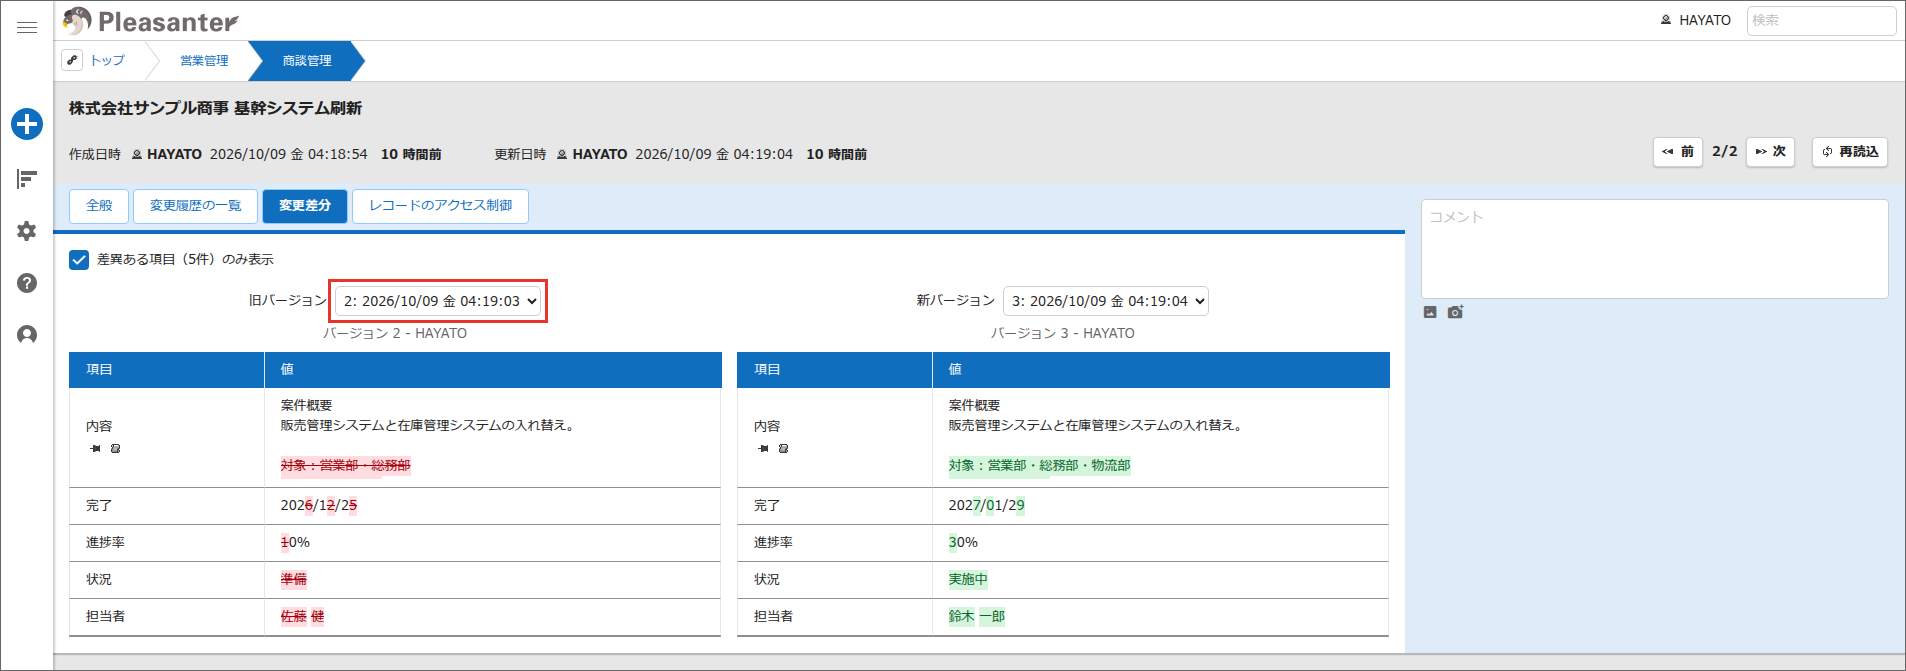Open the user account sidebar icon
Image resolution: width=1906 pixels, height=671 pixels.
(x=27, y=334)
